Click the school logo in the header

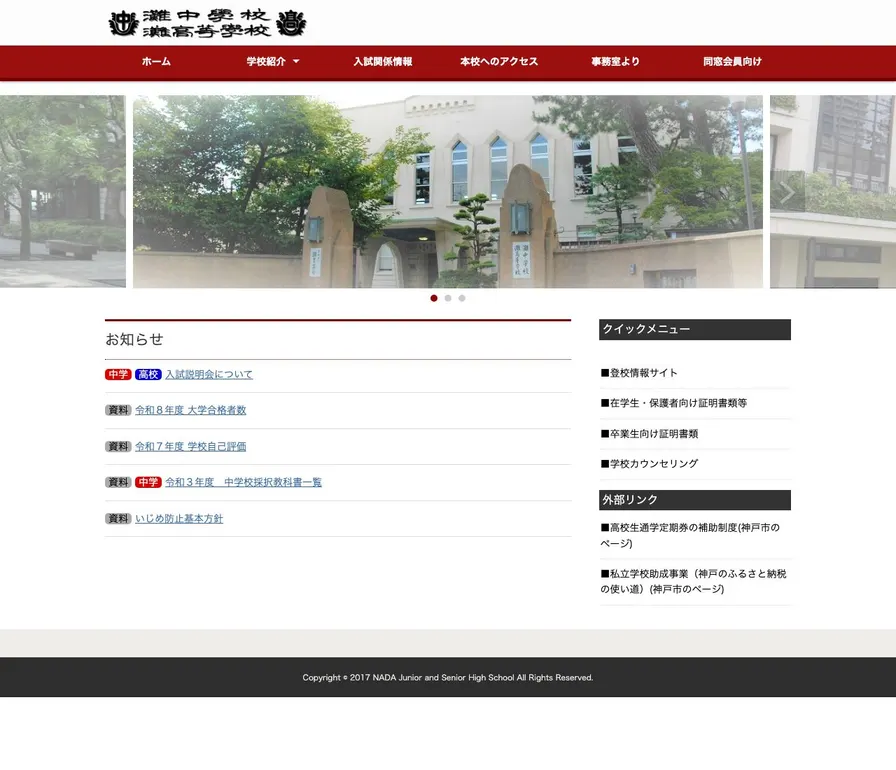[x=207, y=23]
